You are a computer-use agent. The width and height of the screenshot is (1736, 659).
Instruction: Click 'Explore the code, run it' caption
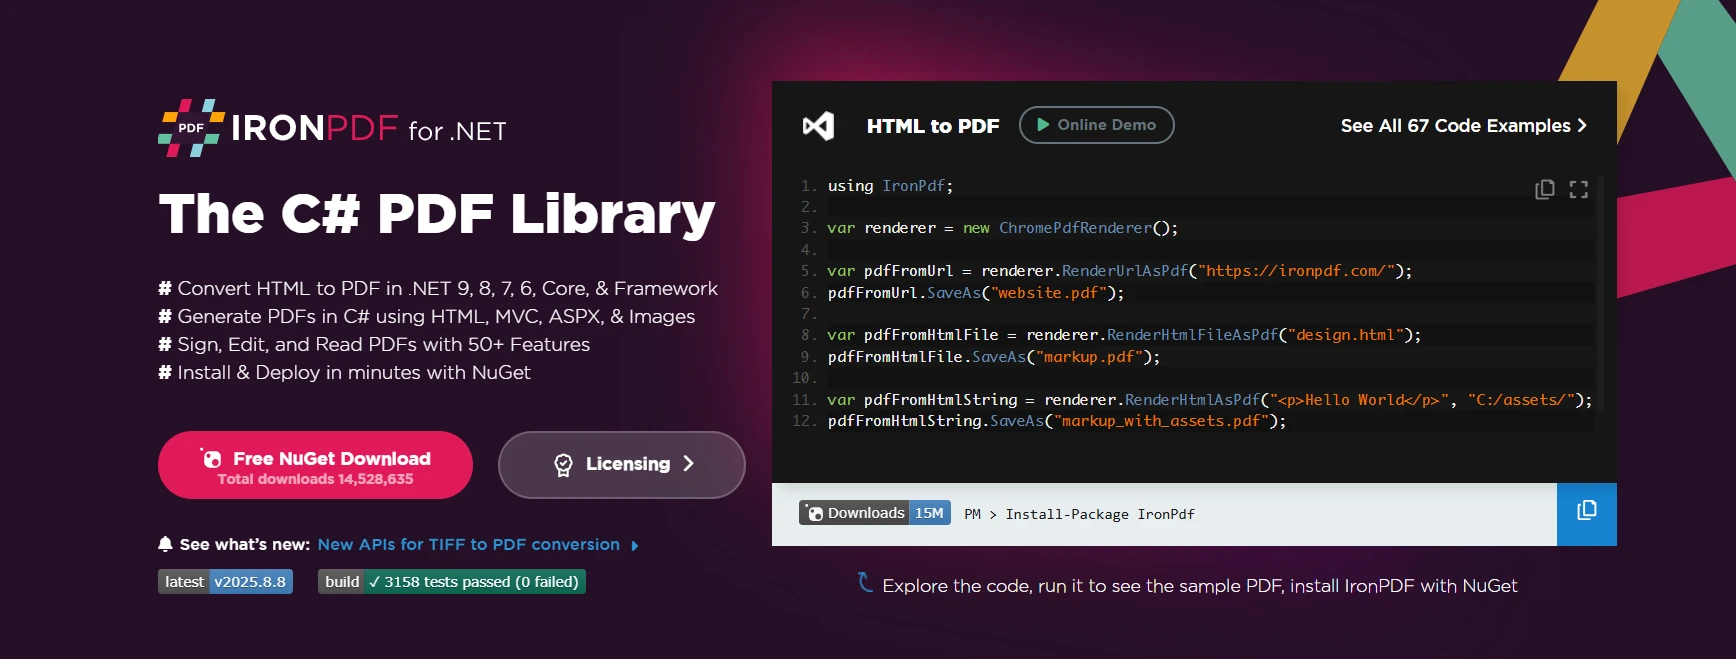pyautogui.click(x=1199, y=586)
